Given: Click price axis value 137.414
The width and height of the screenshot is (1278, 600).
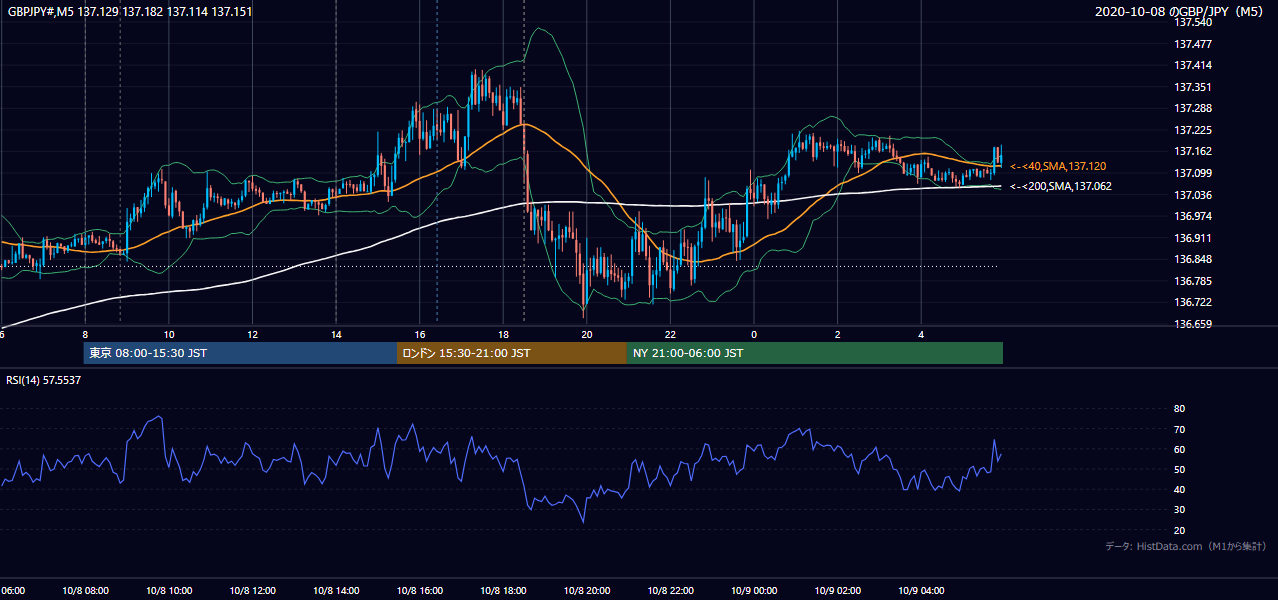Looking at the screenshot, I should 1193,65.
